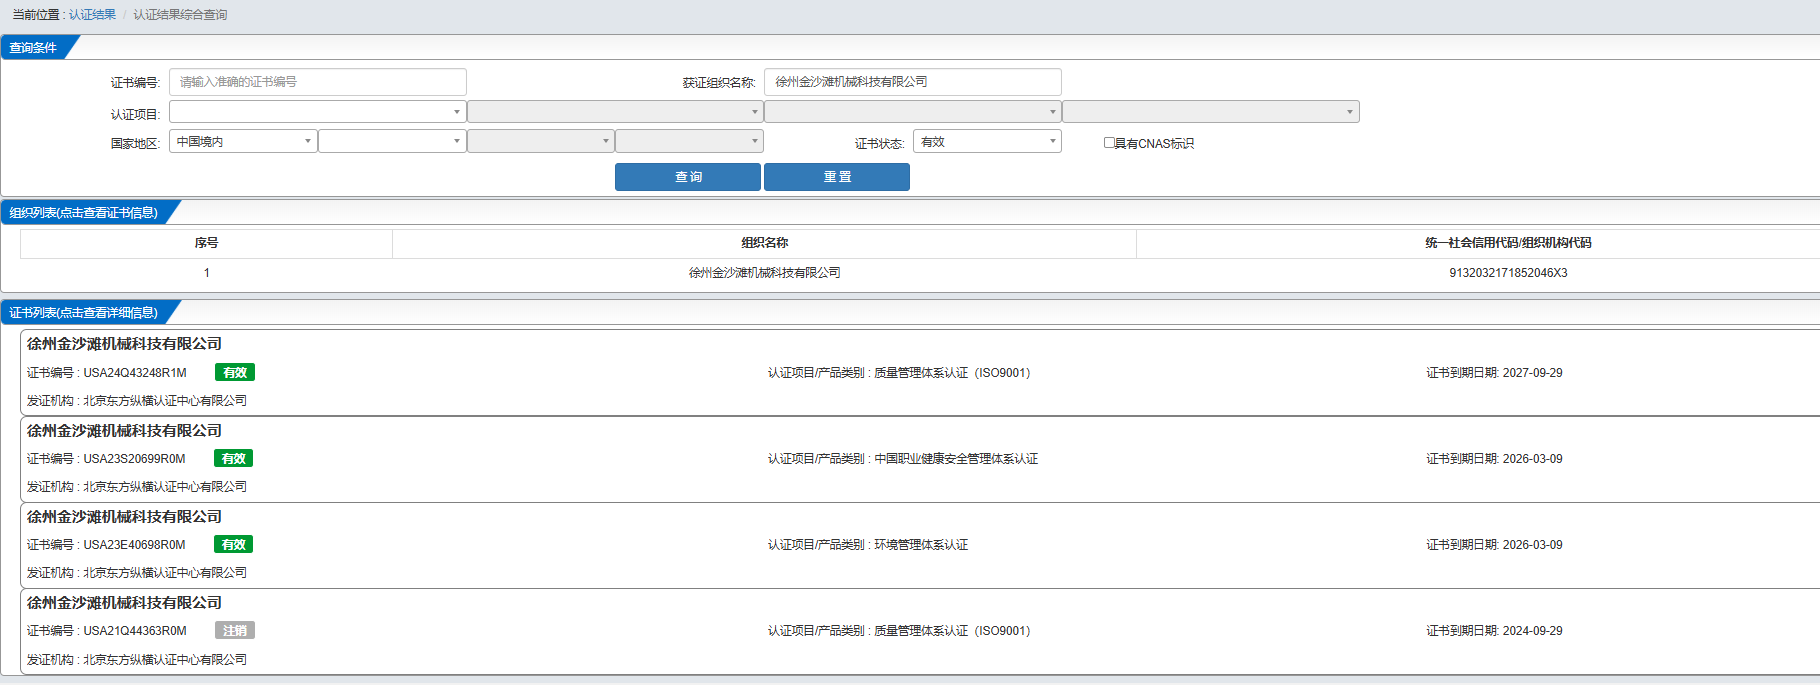The width and height of the screenshot is (1820, 685).
Task: Click the 统一社会信用代码 column header
Action: click(x=1508, y=243)
